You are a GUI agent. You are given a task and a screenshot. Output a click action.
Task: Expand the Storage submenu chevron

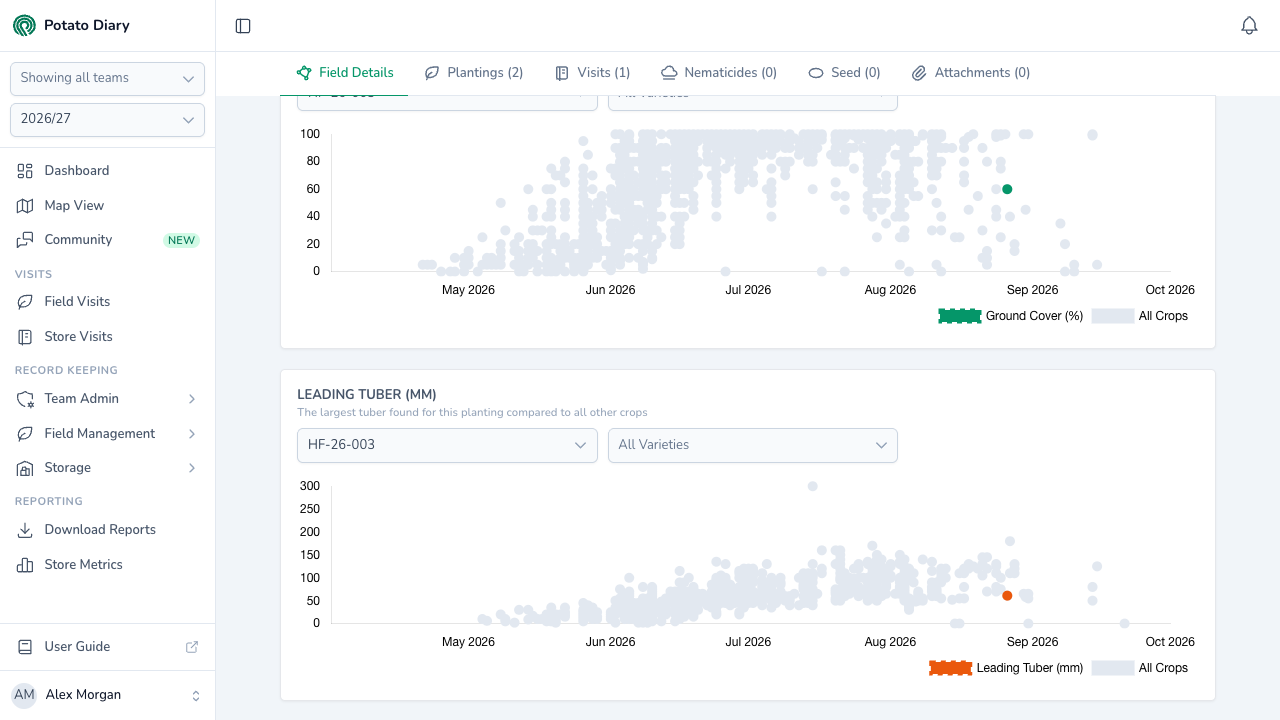point(192,468)
